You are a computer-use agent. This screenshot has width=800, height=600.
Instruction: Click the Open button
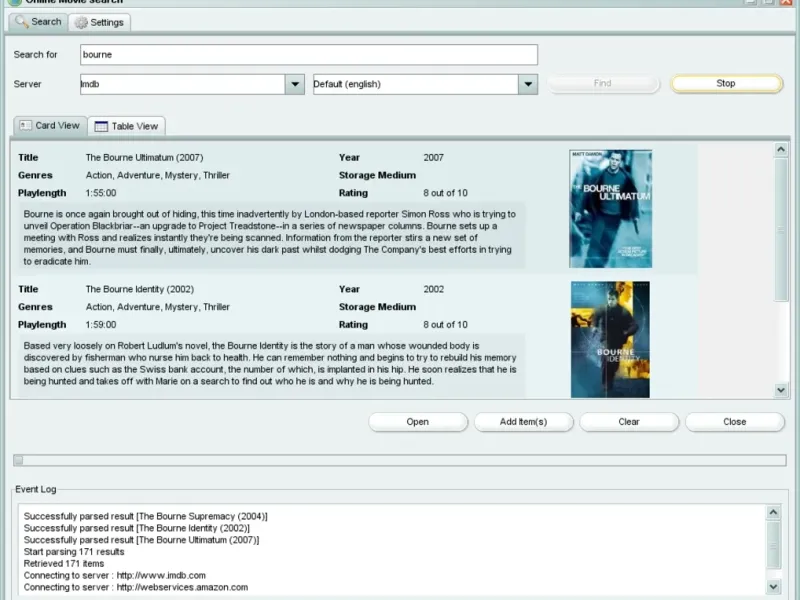(417, 422)
